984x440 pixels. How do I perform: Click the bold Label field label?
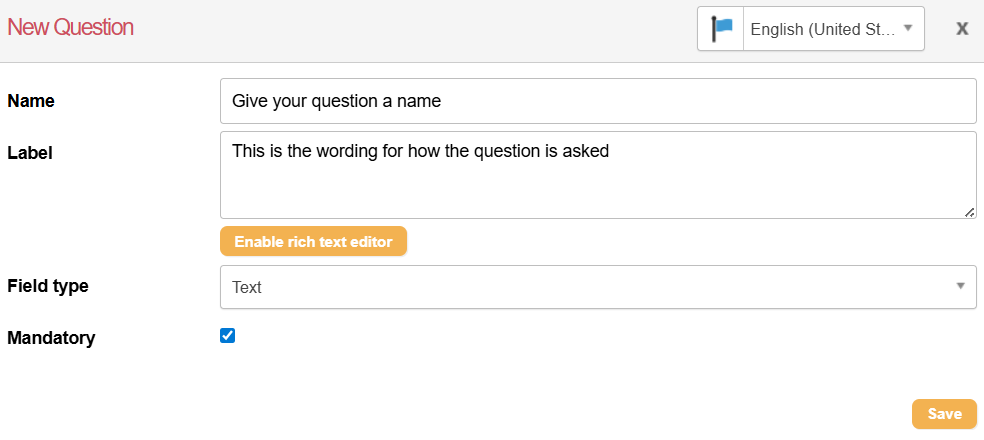(30, 153)
